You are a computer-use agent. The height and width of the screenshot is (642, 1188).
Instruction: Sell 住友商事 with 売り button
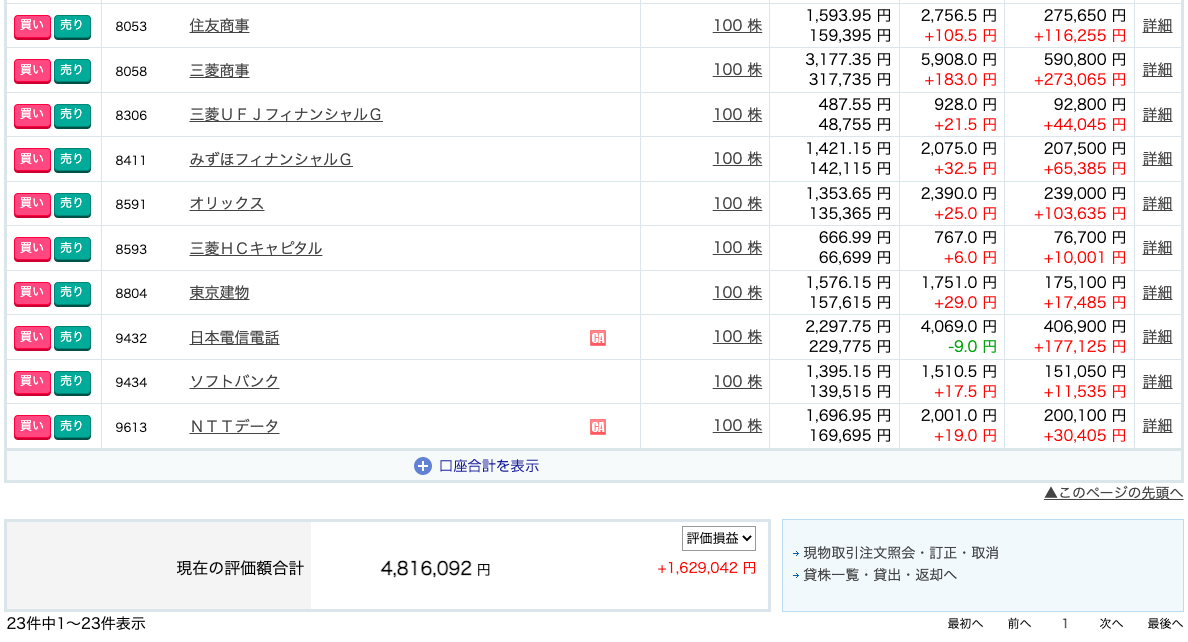click(x=72, y=26)
